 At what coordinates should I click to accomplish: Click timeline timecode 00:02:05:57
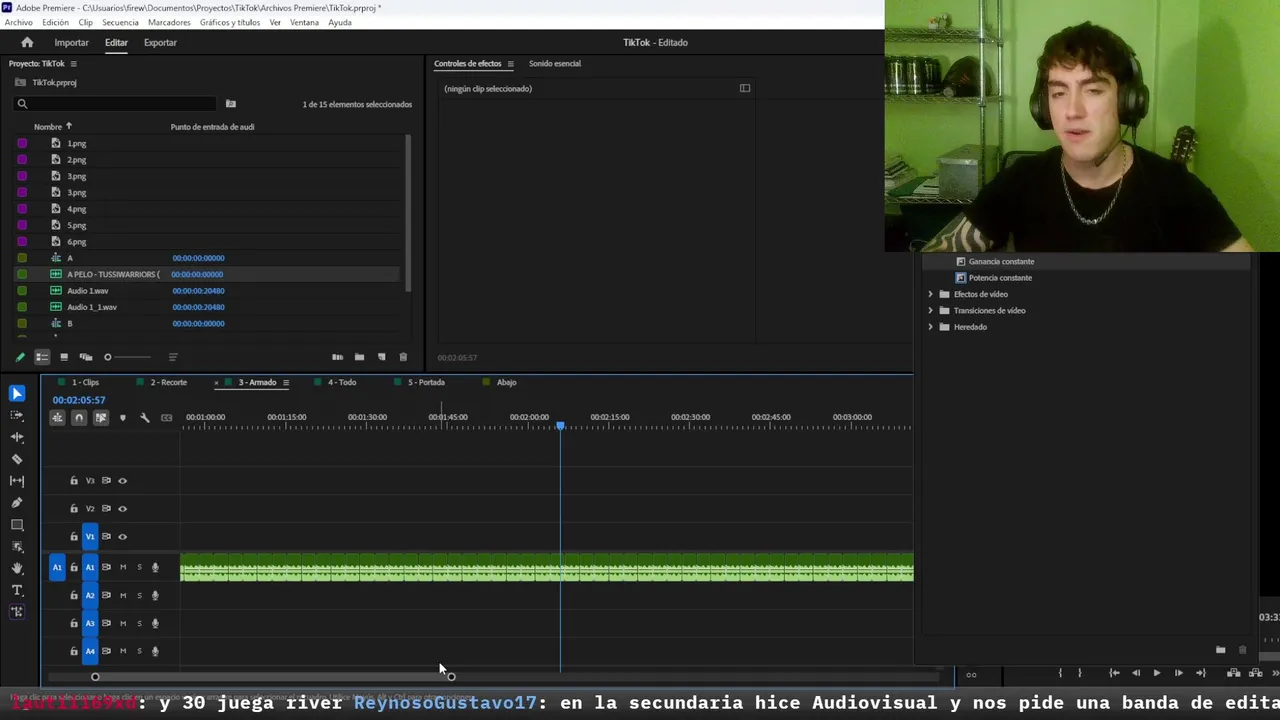click(x=79, y=400)
